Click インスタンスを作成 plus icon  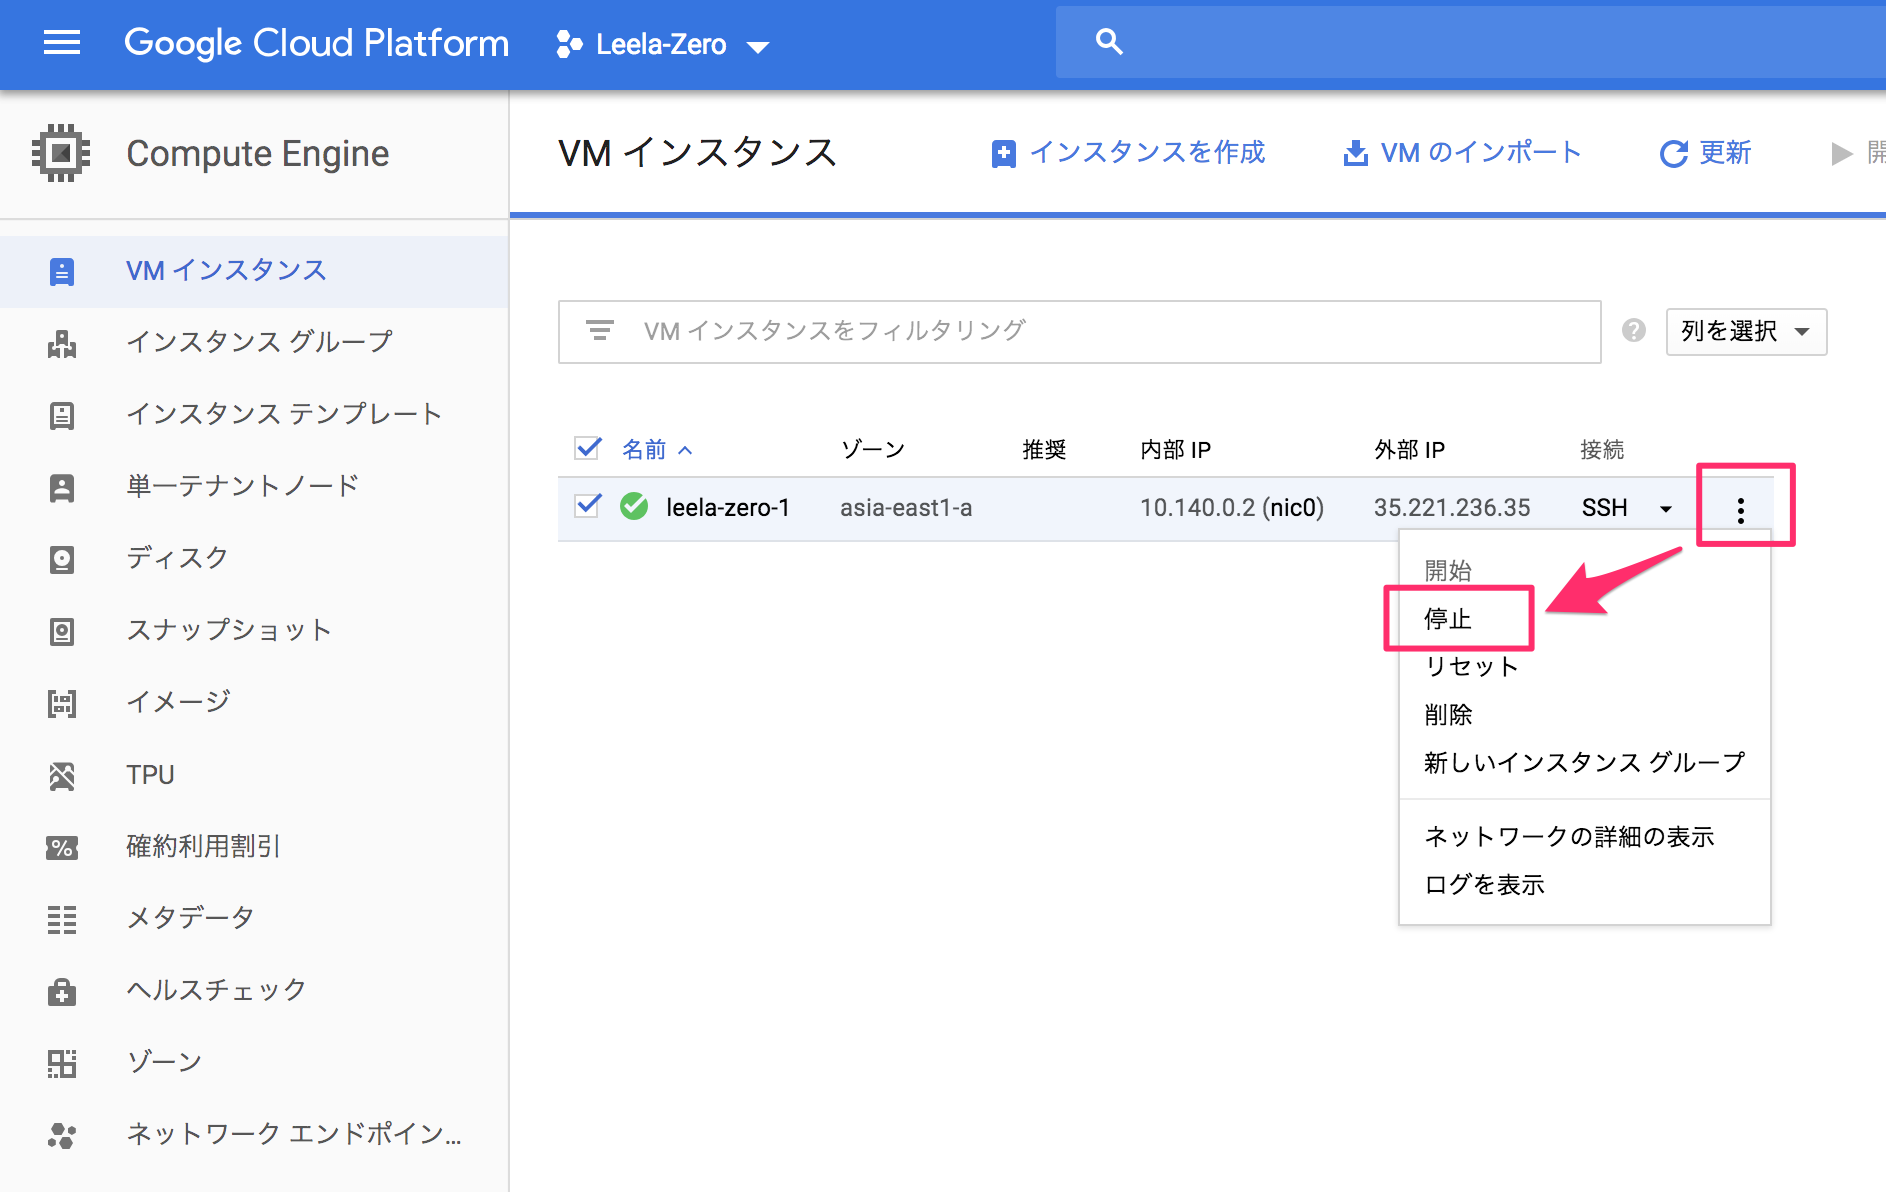(1004, 154)
